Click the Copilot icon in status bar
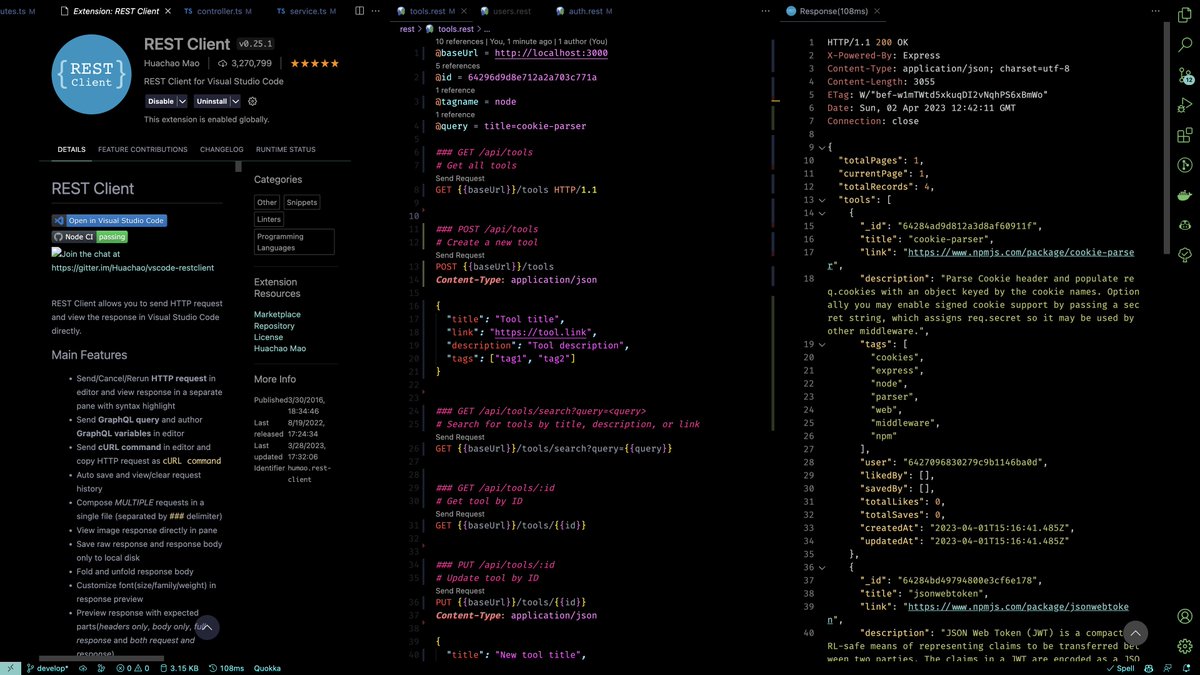 click(1150, 668)
